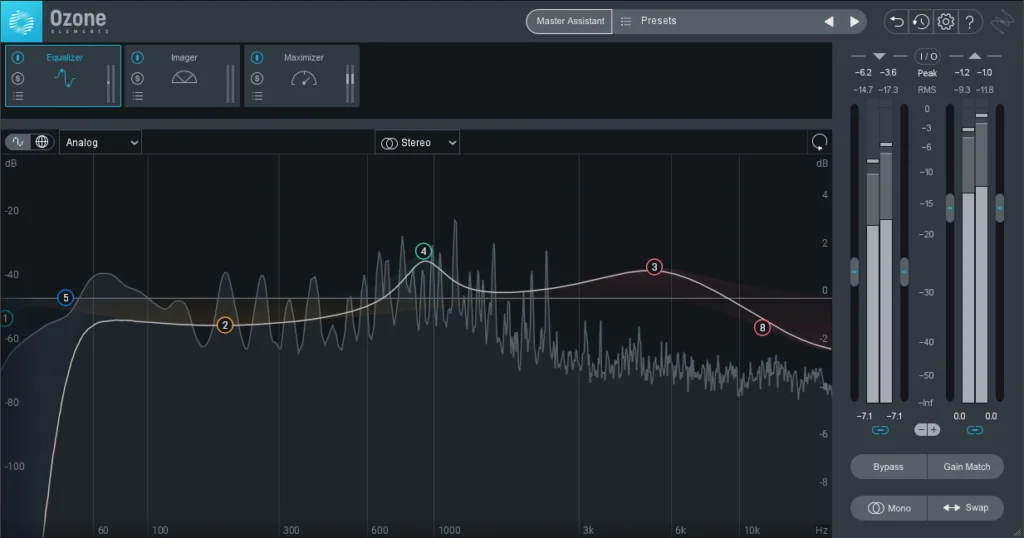Open the Stereo channel mode dropdown
Viewport: 1024px width, 538px height.
417,142
